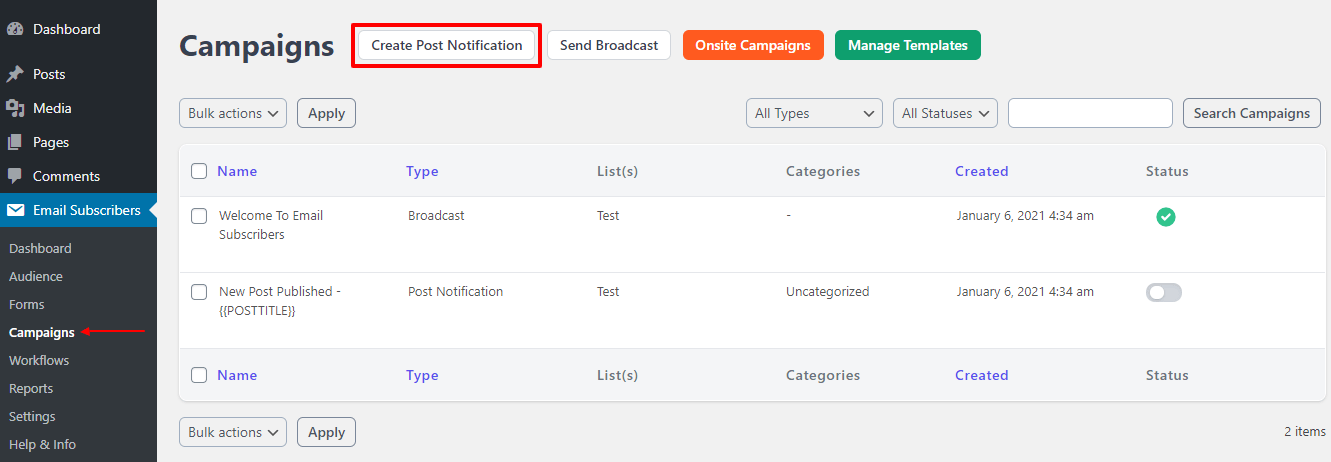Click the Comments speech bubble icon
The image size is (1331, 462).
[15, 176]
